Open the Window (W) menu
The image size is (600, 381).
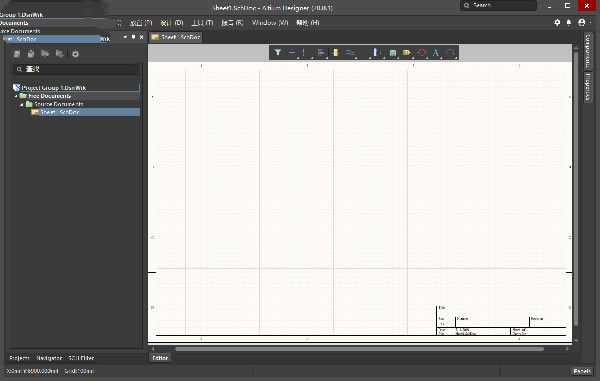coord(270,23)
